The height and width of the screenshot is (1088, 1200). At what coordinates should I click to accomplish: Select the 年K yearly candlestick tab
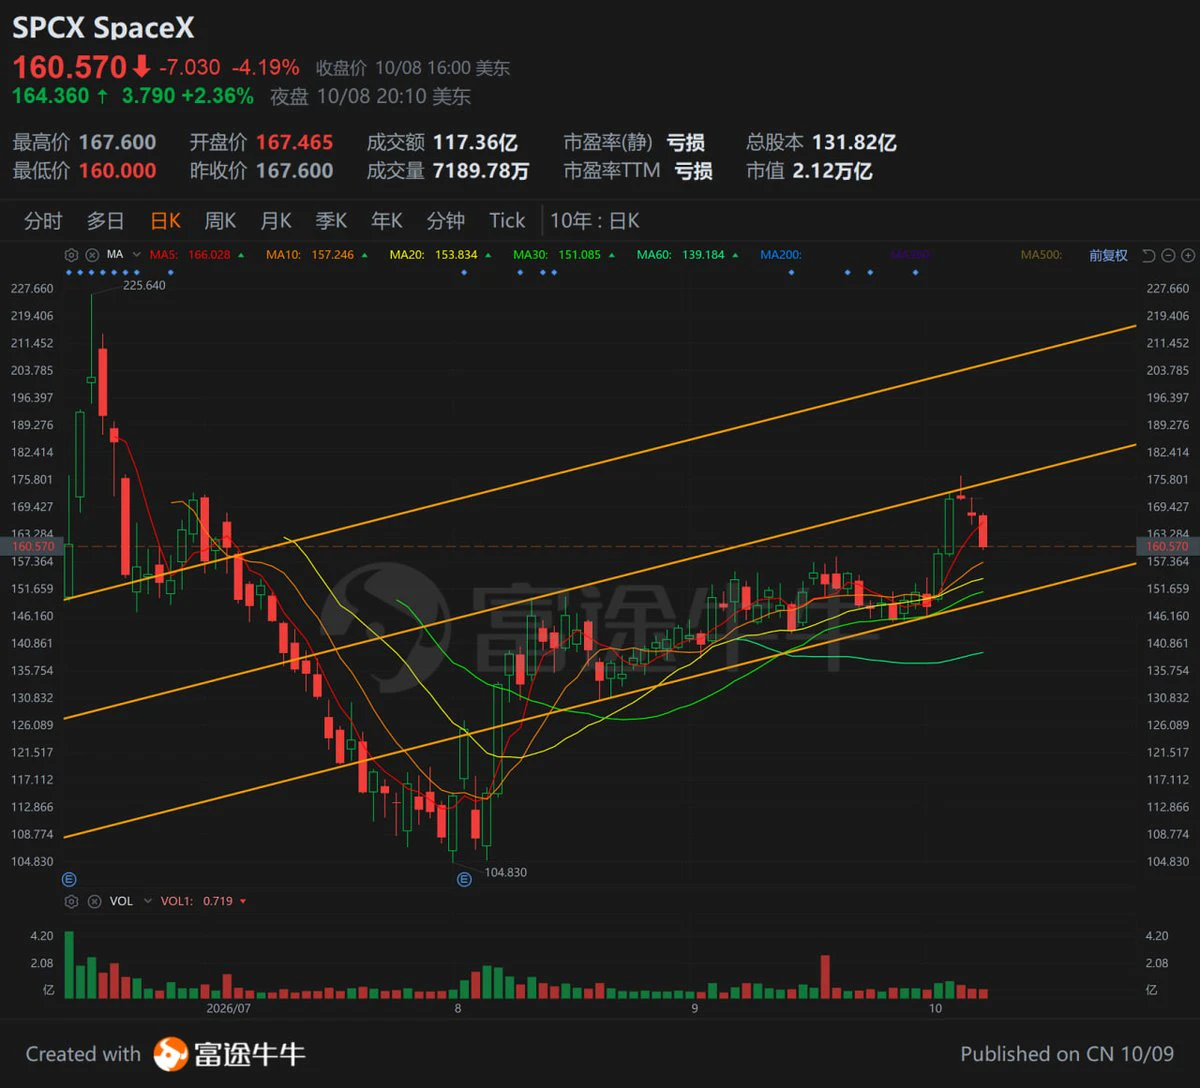click(386, 221)
